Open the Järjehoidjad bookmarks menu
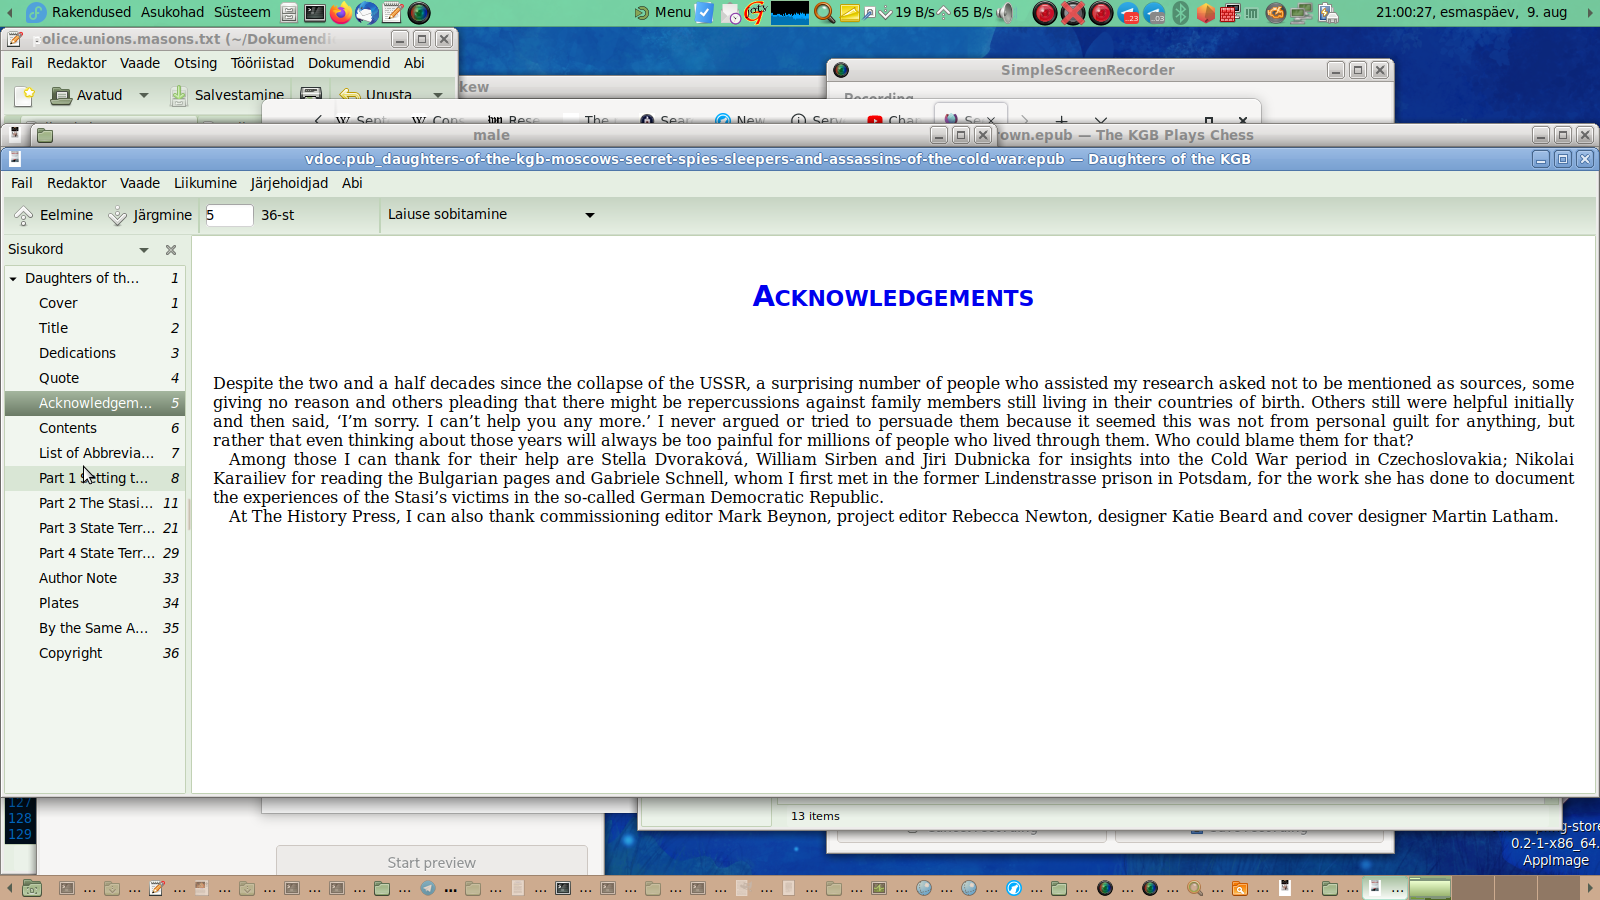This screenshot has width=1600, height=900. [289, 183]
